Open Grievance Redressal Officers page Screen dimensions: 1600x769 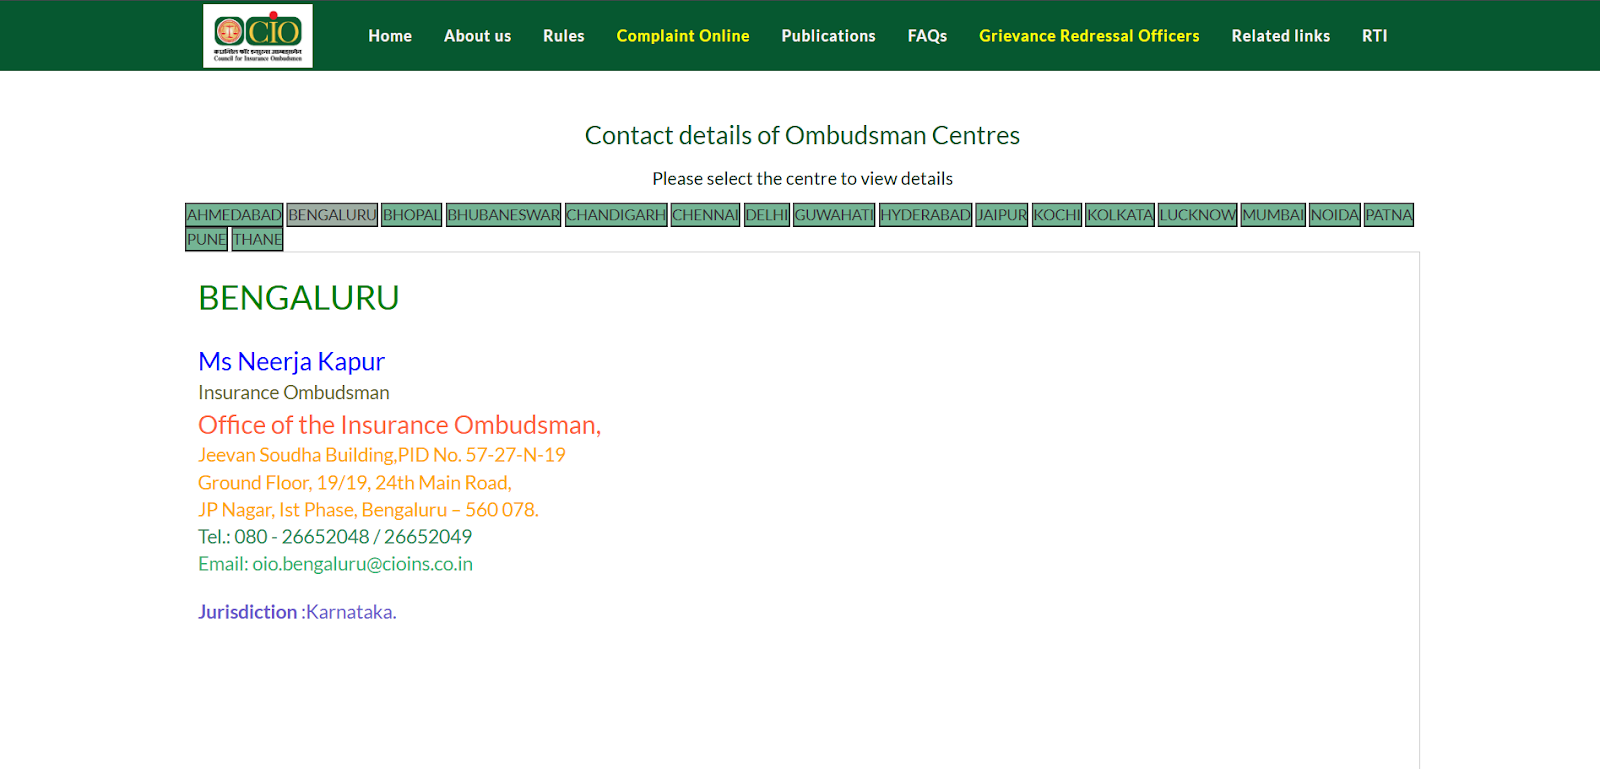[1089, 36]
